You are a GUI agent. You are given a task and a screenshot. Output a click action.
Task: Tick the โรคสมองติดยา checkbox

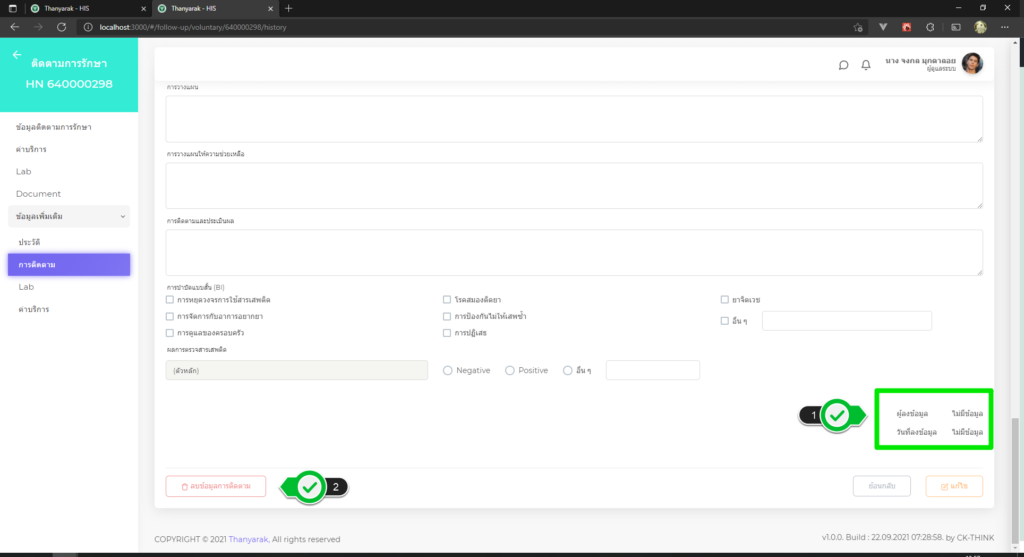click(447, 299)
